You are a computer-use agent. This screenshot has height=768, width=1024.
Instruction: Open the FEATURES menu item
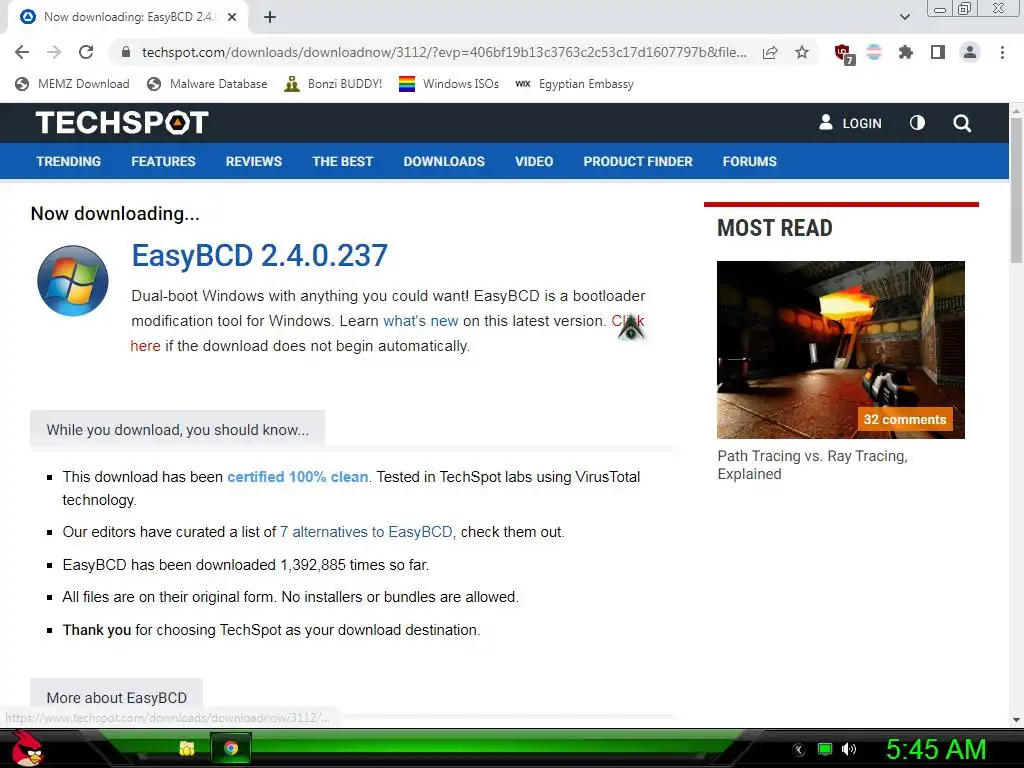tap(163, 161)
